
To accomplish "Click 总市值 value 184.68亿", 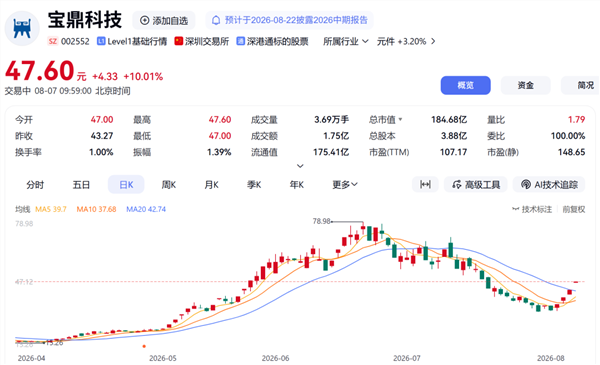I will [449, 120].
